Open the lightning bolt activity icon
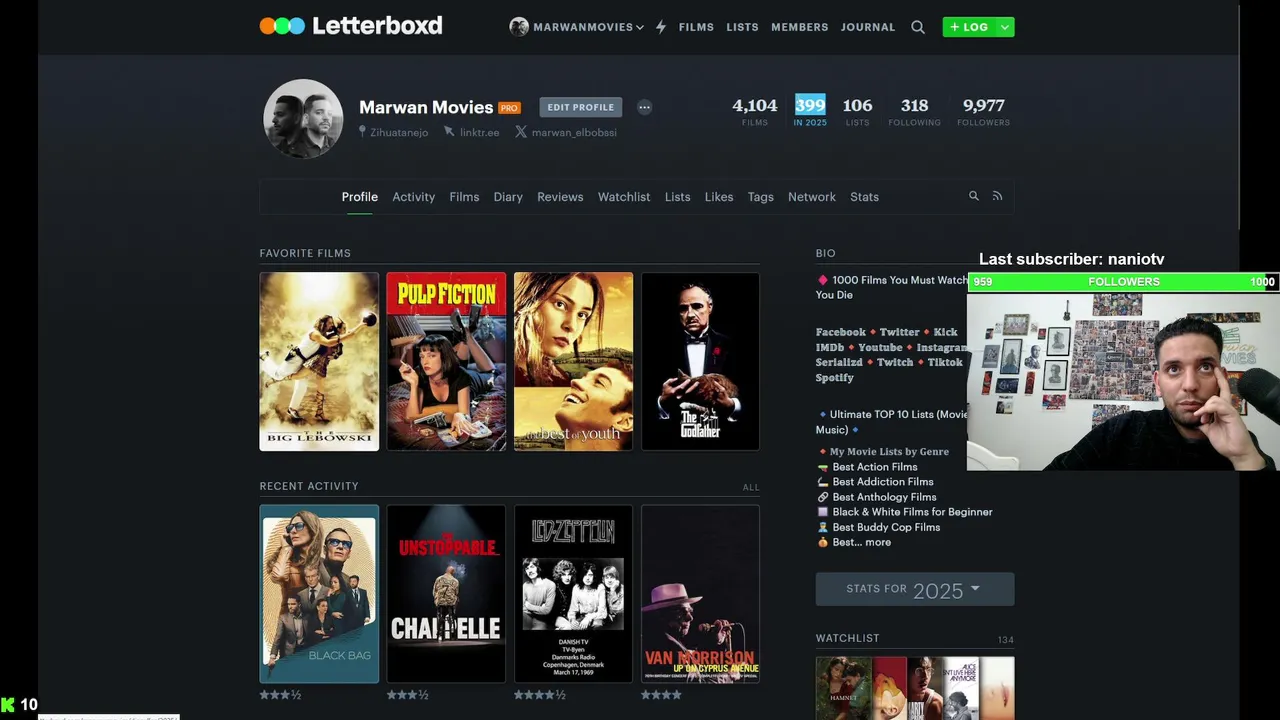 (661, 27)
